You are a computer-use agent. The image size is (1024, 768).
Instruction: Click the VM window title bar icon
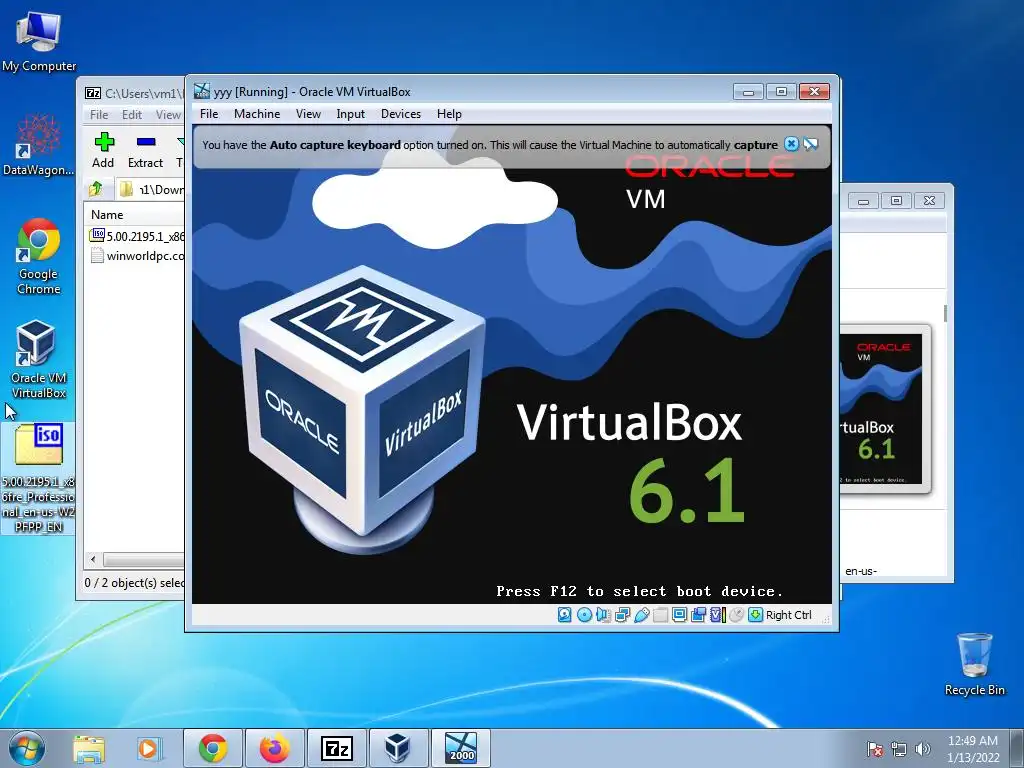point(202,91)
